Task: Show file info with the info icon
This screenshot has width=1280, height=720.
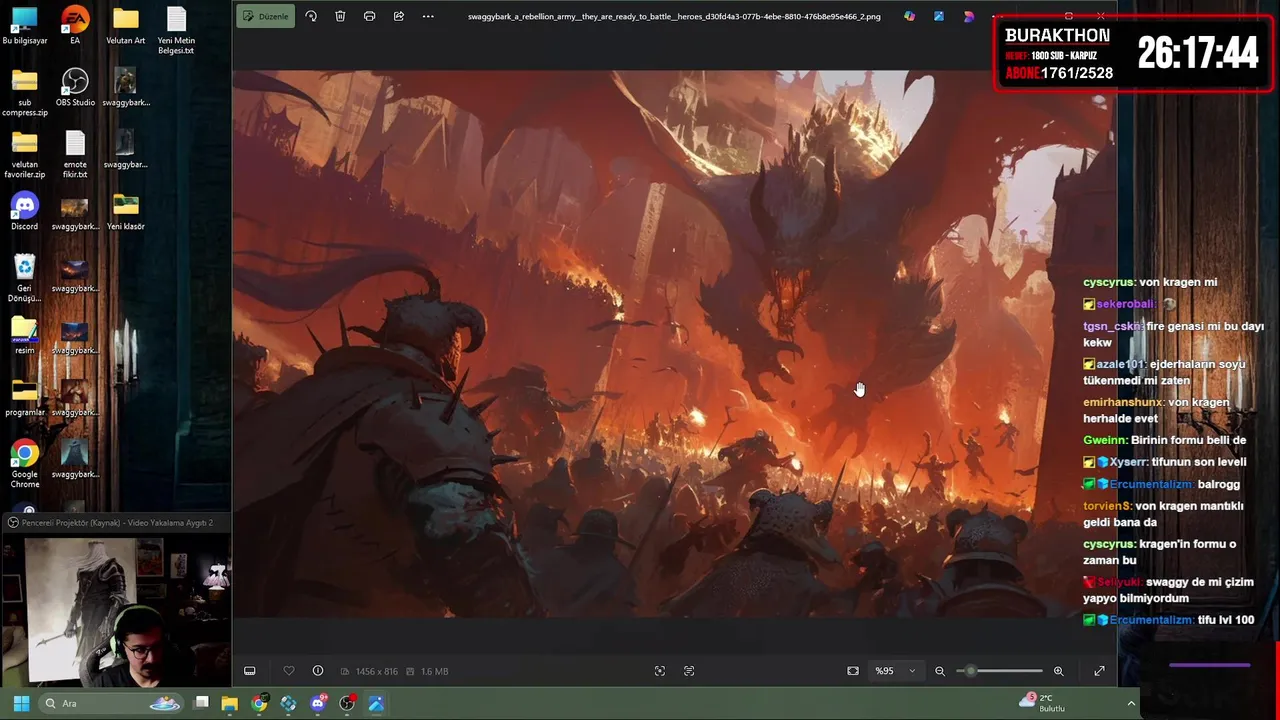Action: click(318, 671)
